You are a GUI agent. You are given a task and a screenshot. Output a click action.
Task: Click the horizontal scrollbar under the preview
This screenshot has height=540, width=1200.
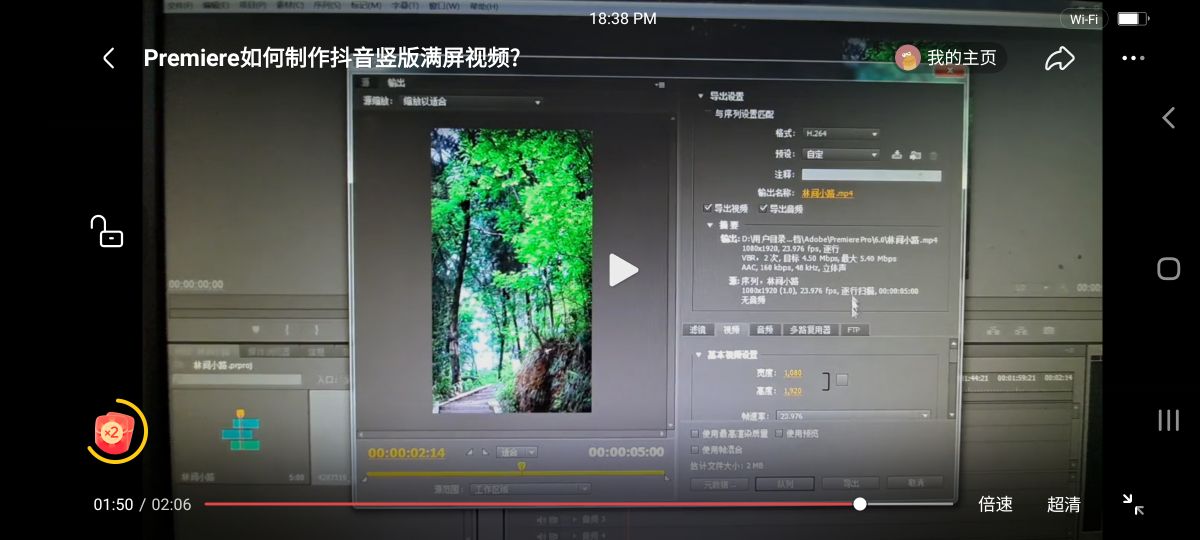[511, 434]
